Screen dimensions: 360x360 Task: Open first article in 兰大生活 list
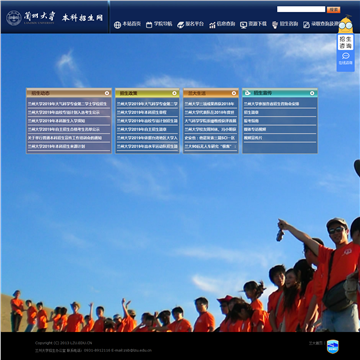(x=209, y=104)
